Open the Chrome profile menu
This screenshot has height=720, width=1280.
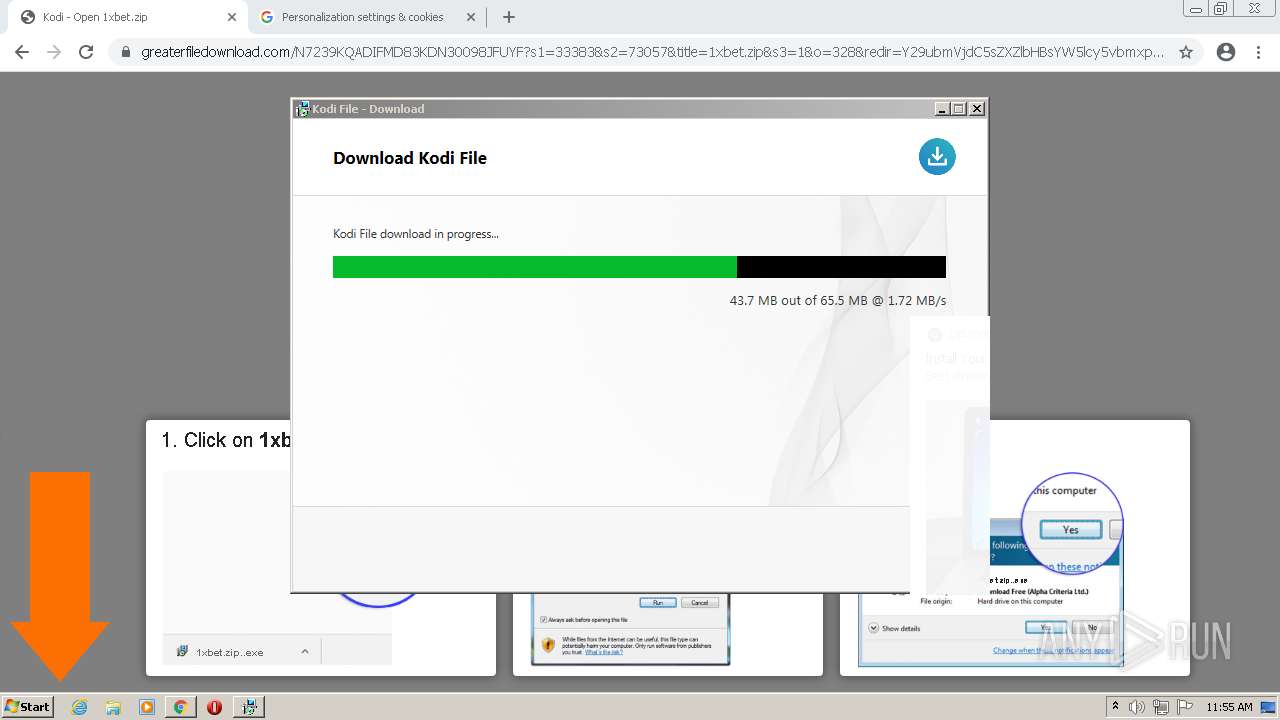(1226, 52)
